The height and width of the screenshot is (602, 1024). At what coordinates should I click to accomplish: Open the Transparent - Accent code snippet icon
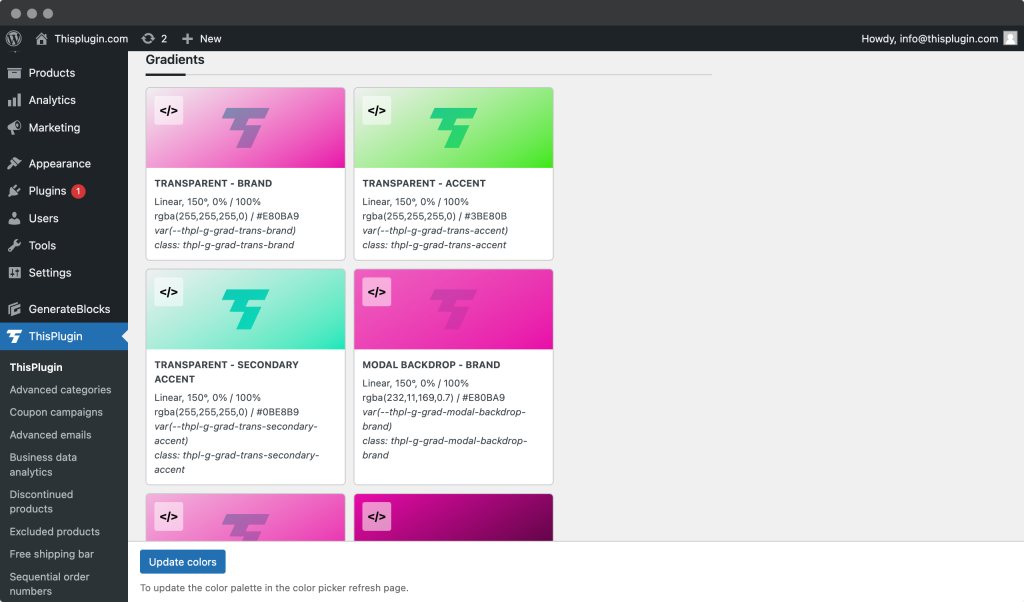pyautogui.click(x=377, y=110)
